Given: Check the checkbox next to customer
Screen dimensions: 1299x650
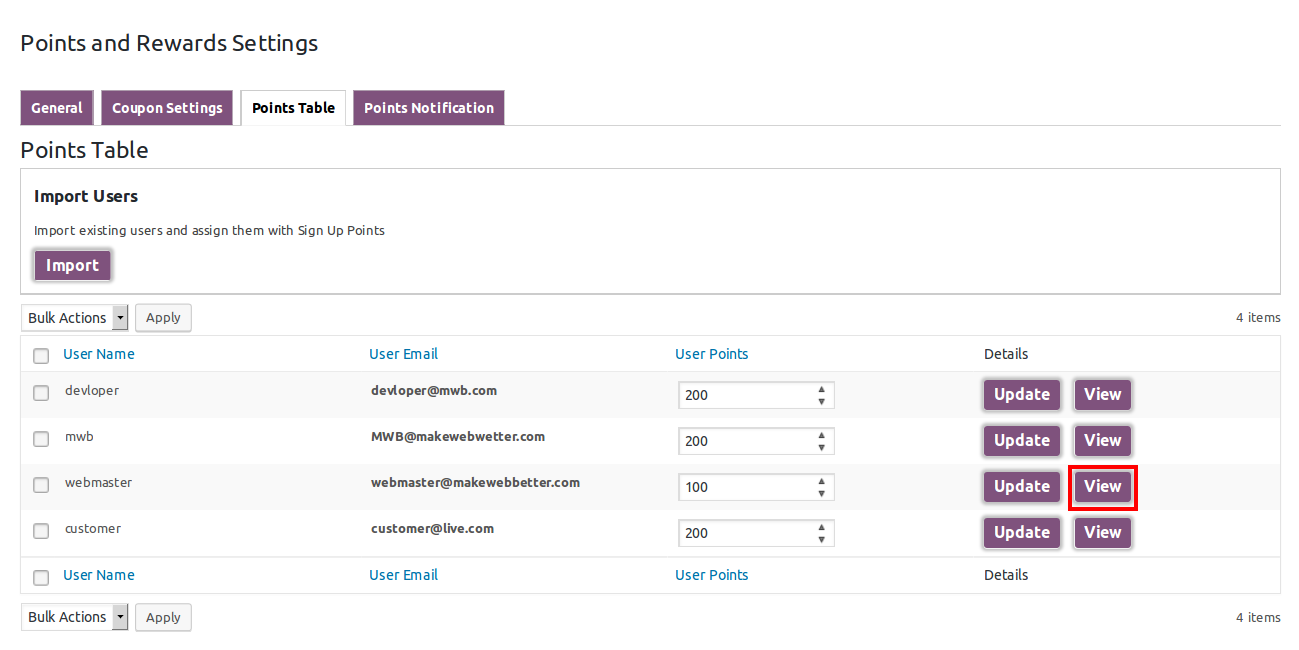Looking at the screenshot, I should [x=40, y=530].
